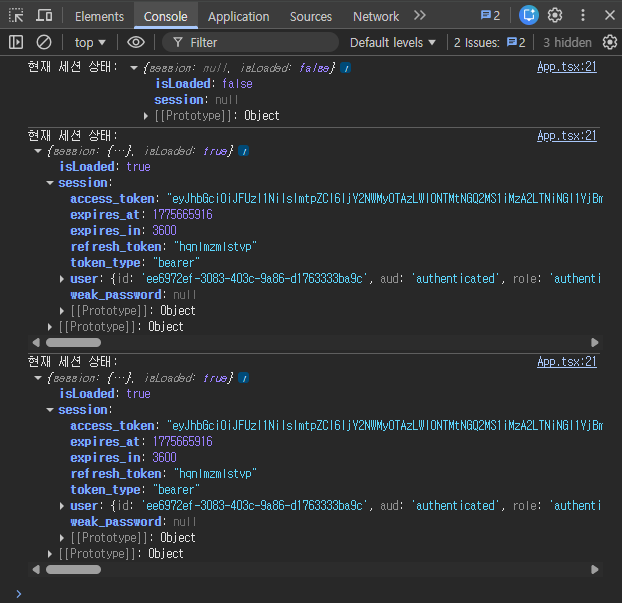
Task: Click the "2 Issues" button
Action: pos(489,42)
